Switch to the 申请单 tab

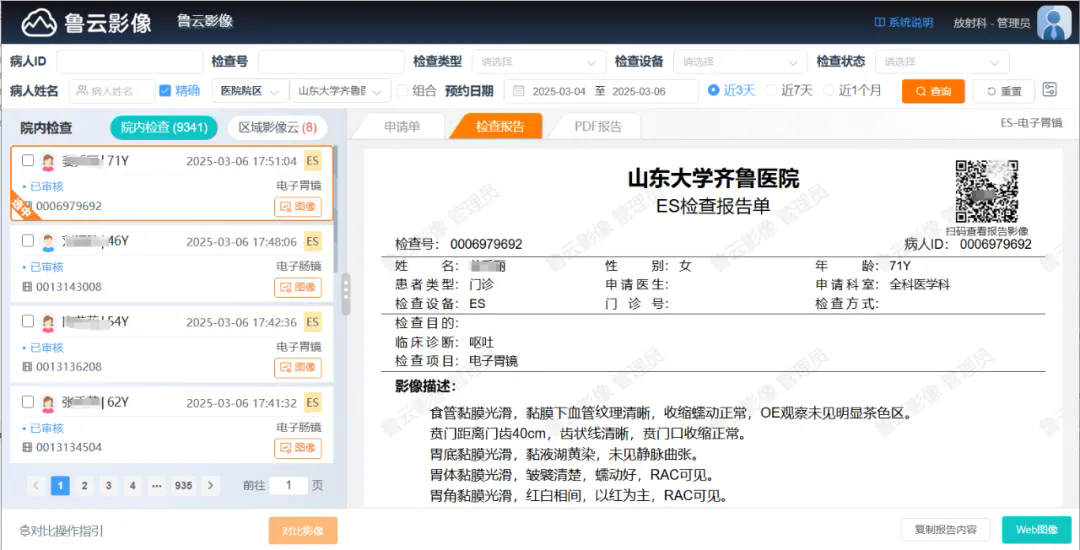(x=401, y=127)
